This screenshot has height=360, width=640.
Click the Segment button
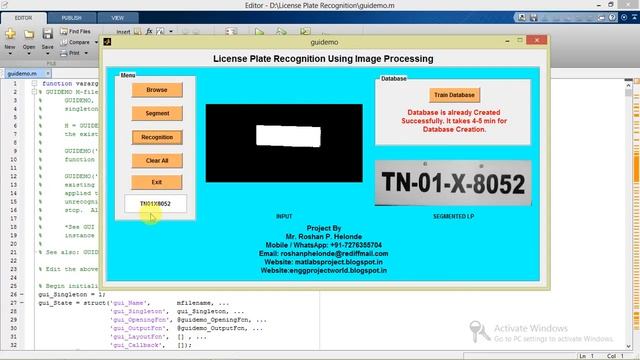pos(157,113)
